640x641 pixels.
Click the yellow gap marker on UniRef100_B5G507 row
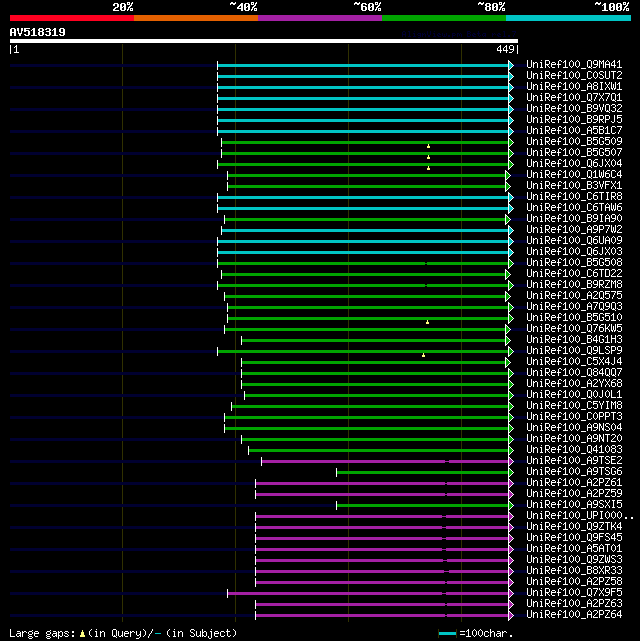tap(428, 157)
